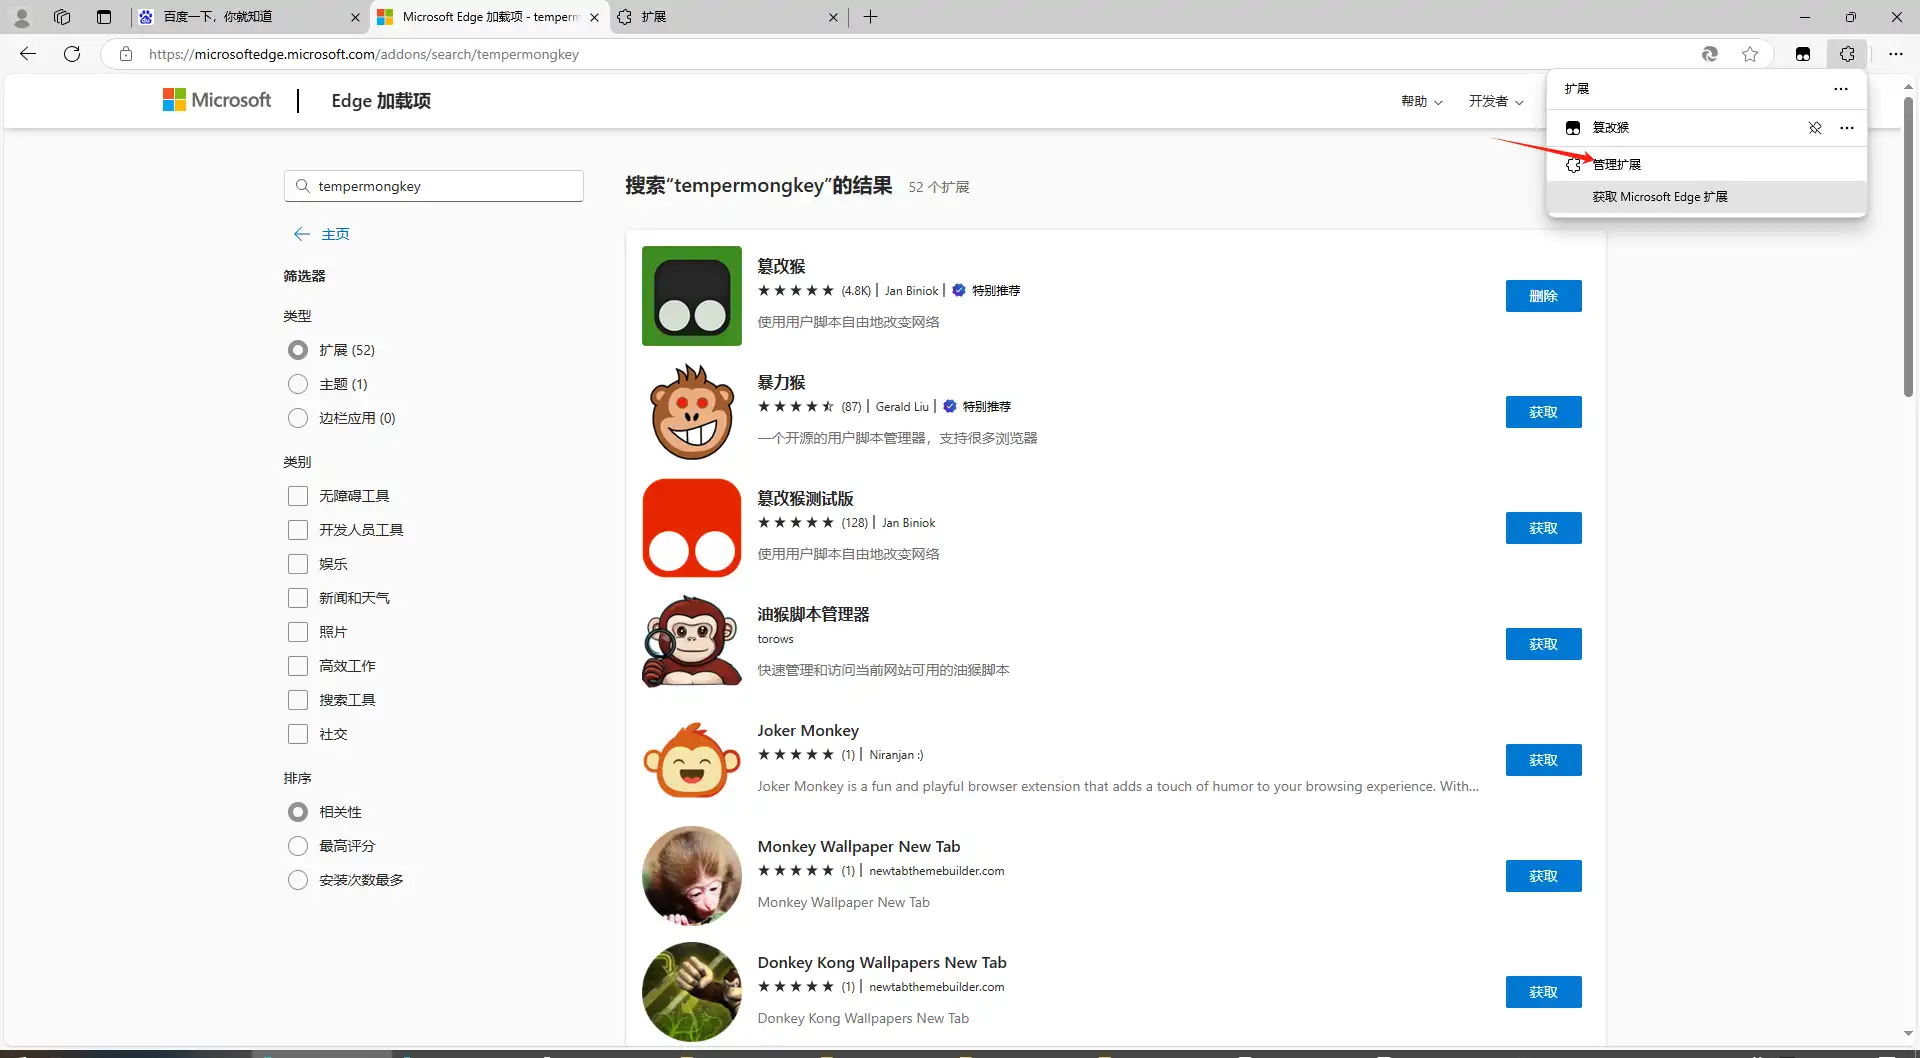
Task: Click the page vertical scrollbar
Action: 1907,250
